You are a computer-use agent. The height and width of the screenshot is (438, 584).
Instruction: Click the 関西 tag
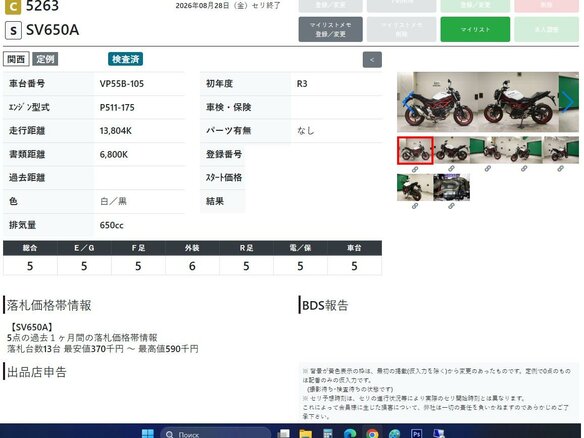[x=16, y=59]
